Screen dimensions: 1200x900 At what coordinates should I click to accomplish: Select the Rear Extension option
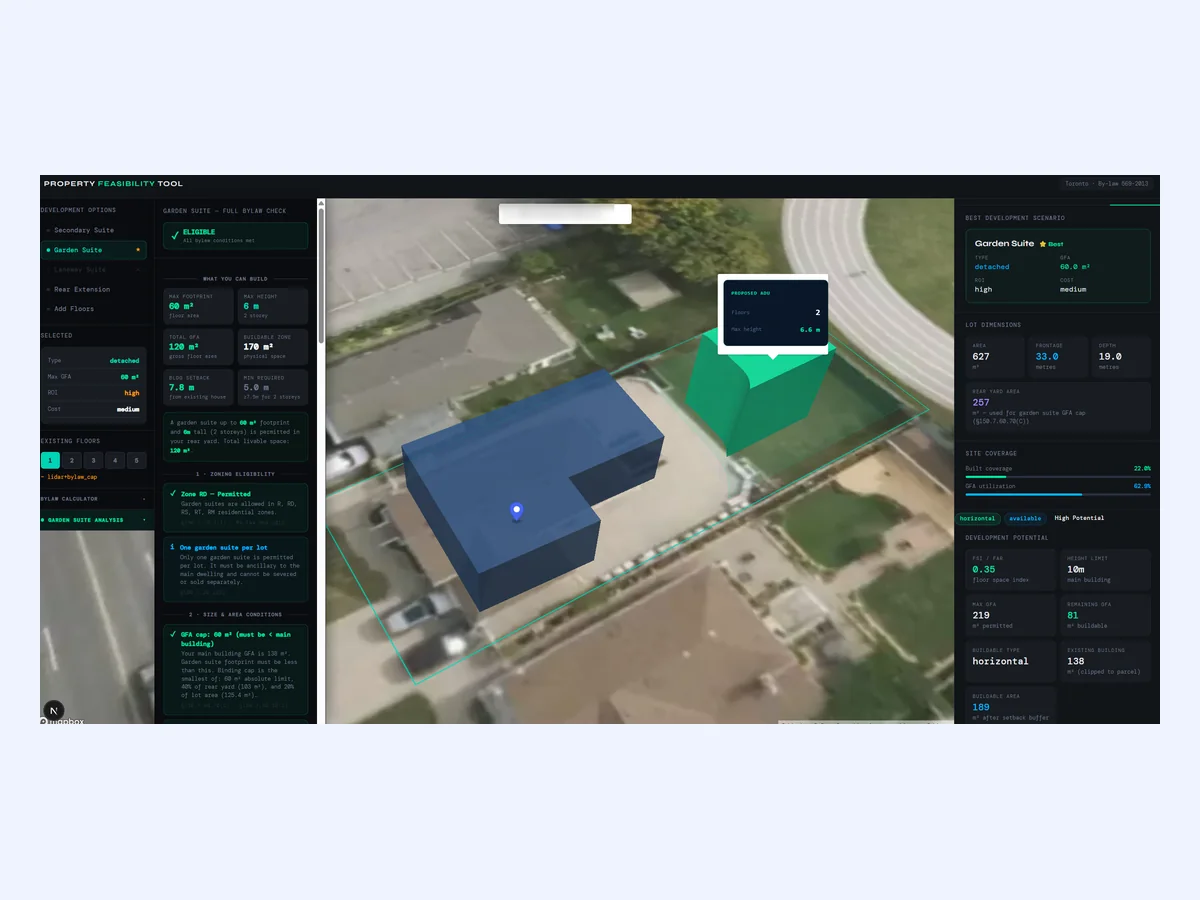point(92,289)
